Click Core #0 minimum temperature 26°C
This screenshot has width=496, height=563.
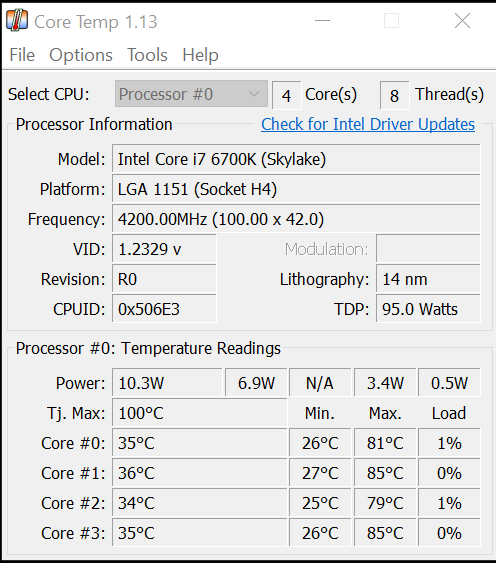[320, 443]
